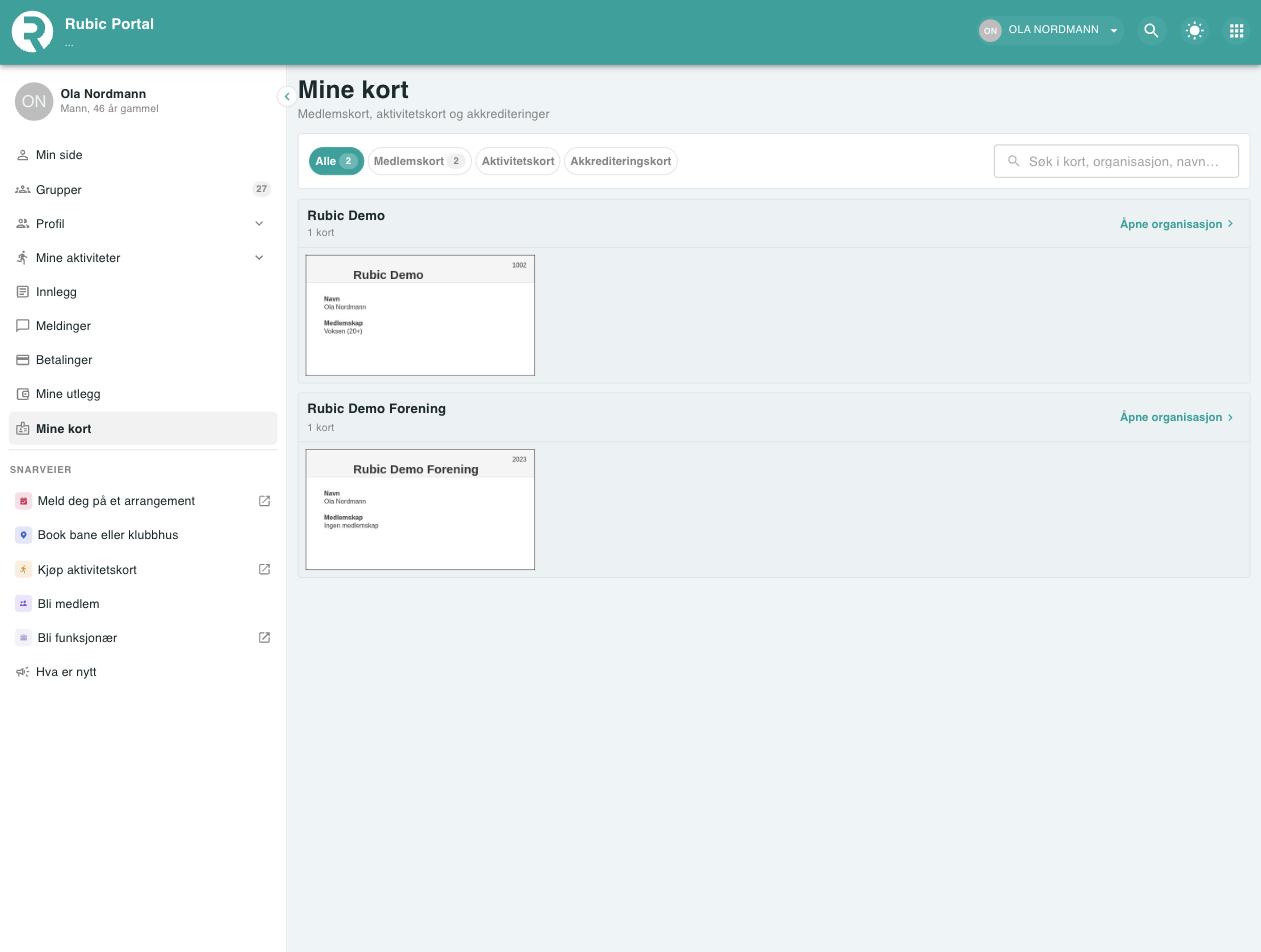
Task: Toggle the light/dark theme sun icon
Action: (x=1194, y=31)
